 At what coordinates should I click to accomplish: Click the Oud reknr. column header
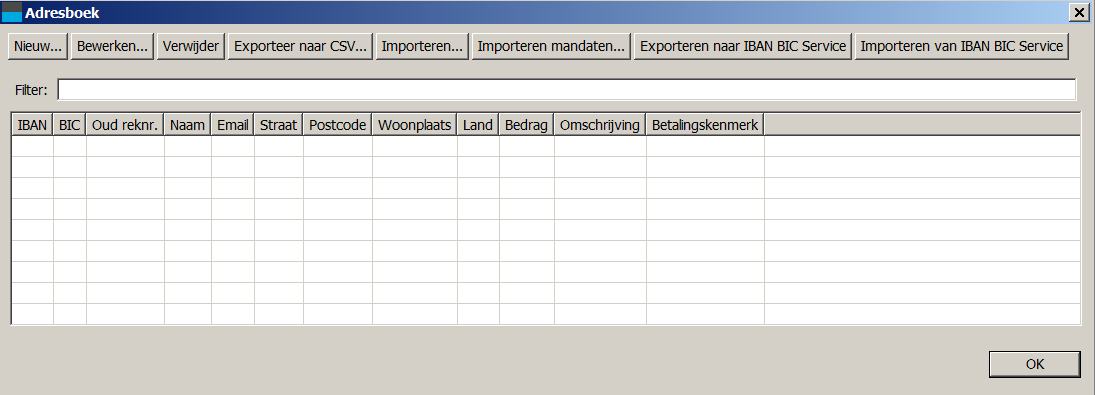126,125
